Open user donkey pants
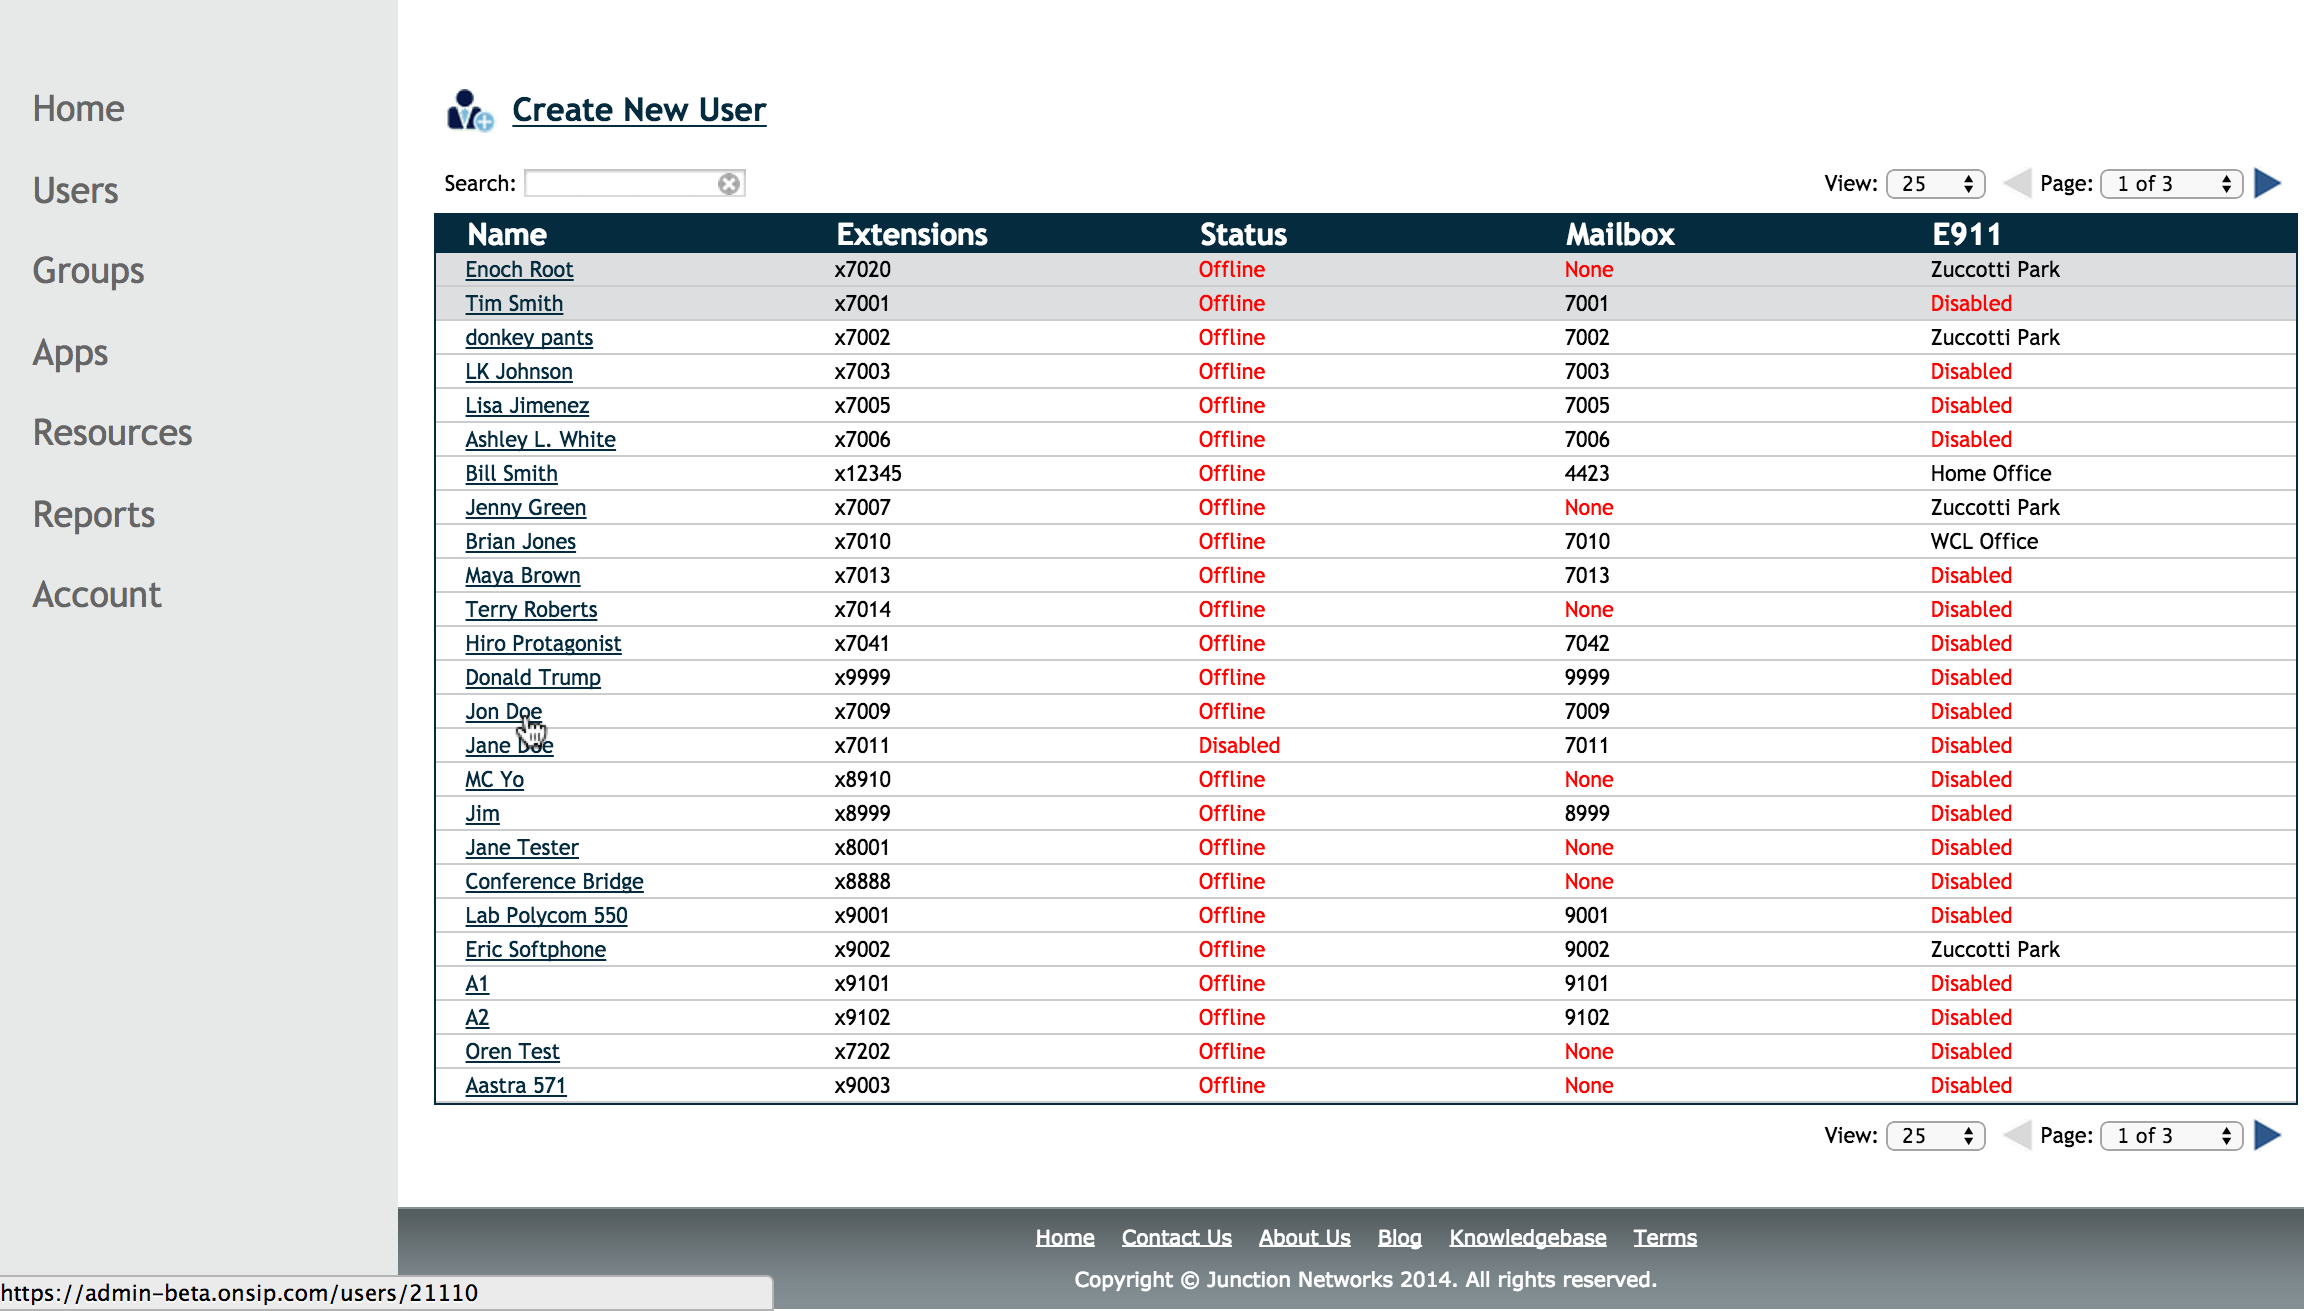The image size is (2304, 1311). click(x=529, y=338)
